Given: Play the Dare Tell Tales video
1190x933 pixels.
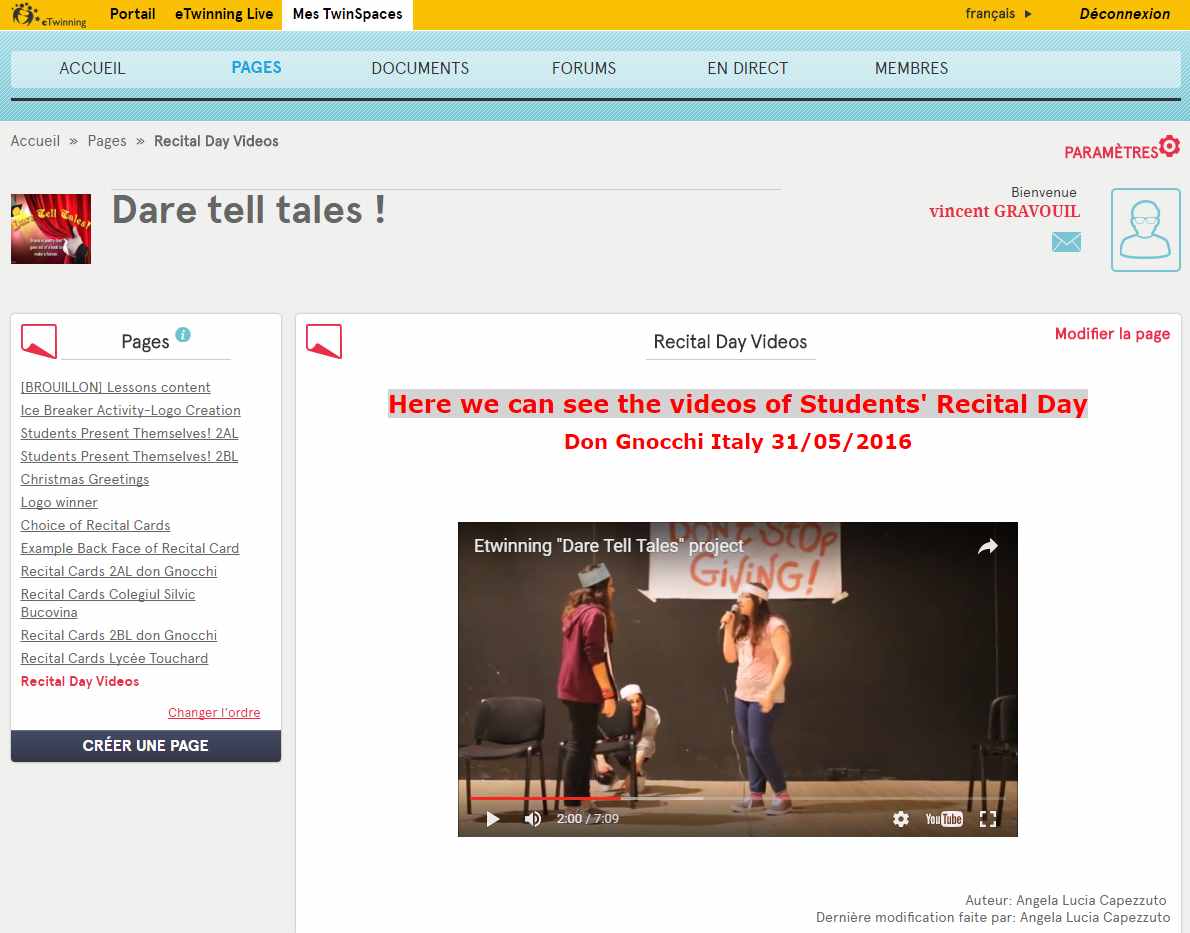Looking at the screenshot, I should tap(492, 819).
